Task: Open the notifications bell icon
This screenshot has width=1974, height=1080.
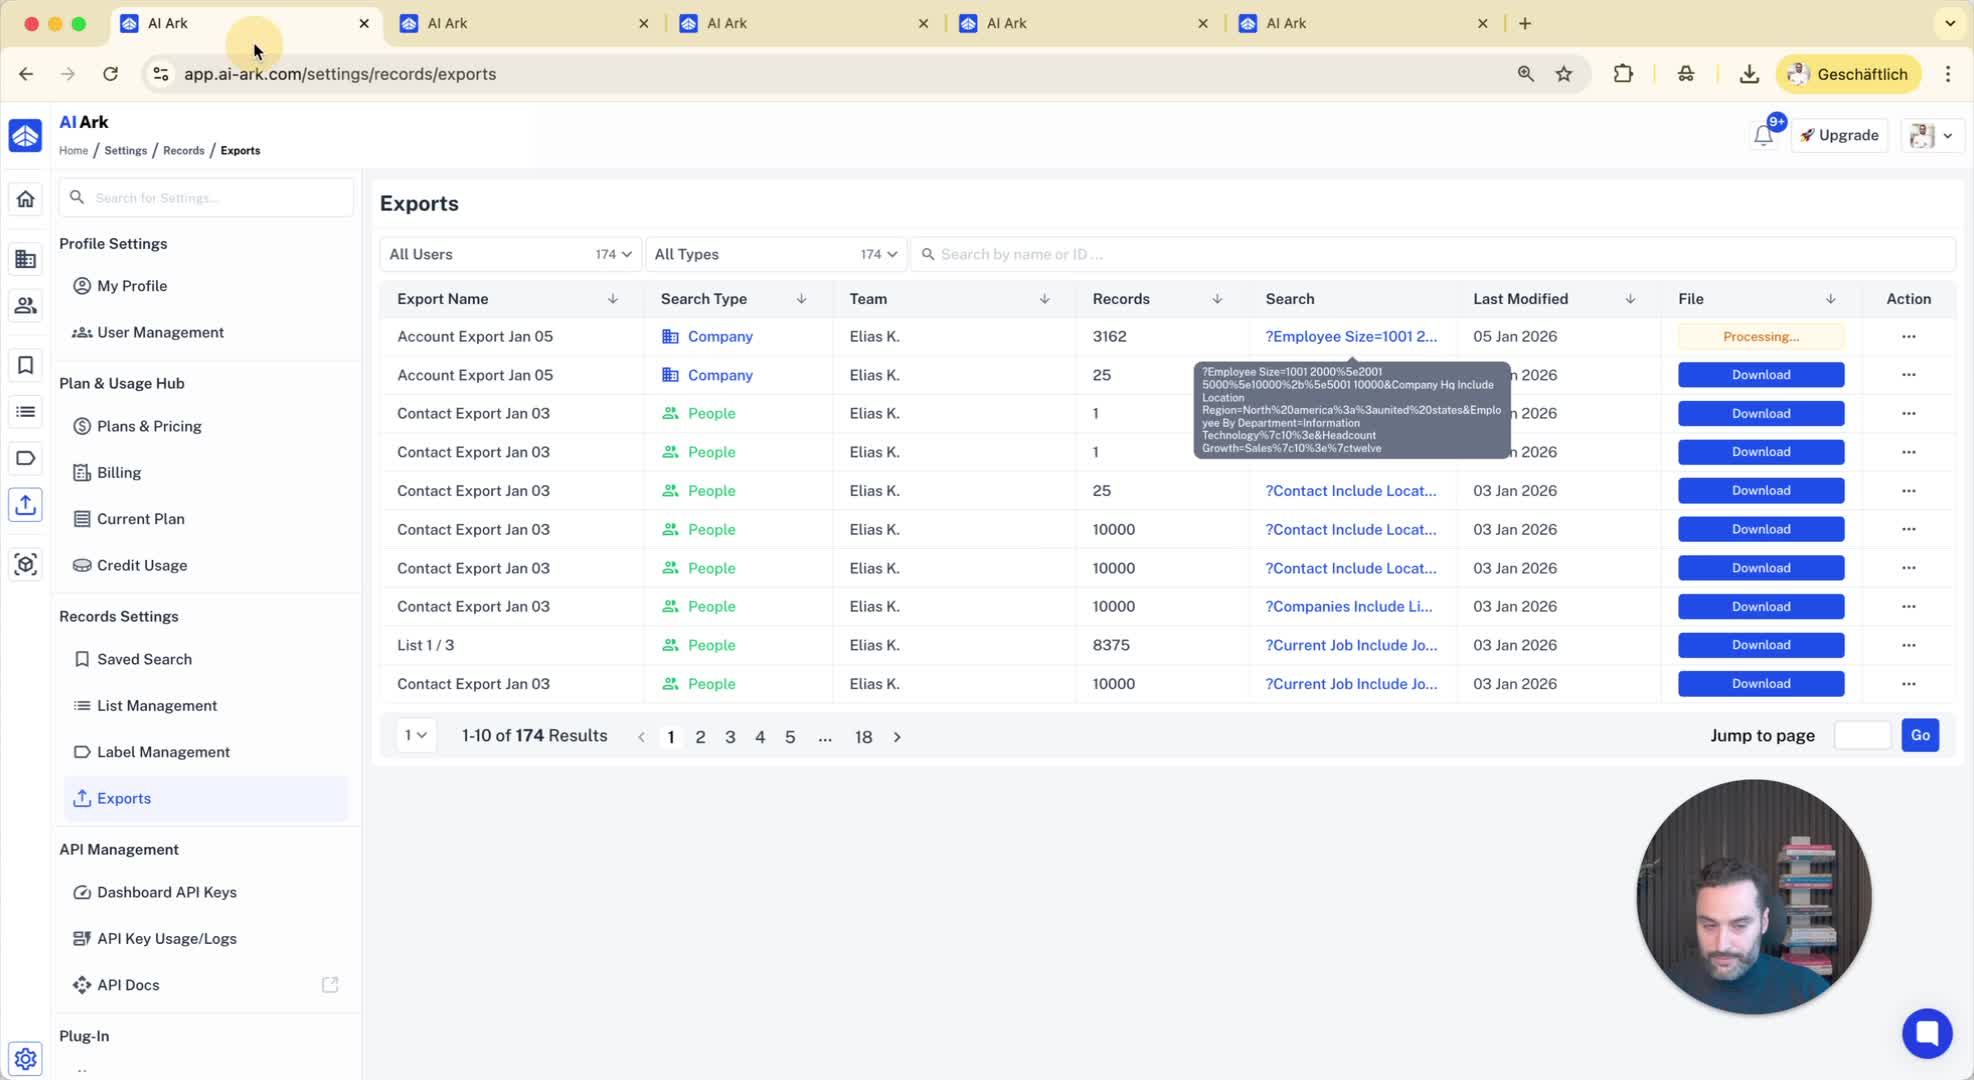Action: (x=1763, y=136)
